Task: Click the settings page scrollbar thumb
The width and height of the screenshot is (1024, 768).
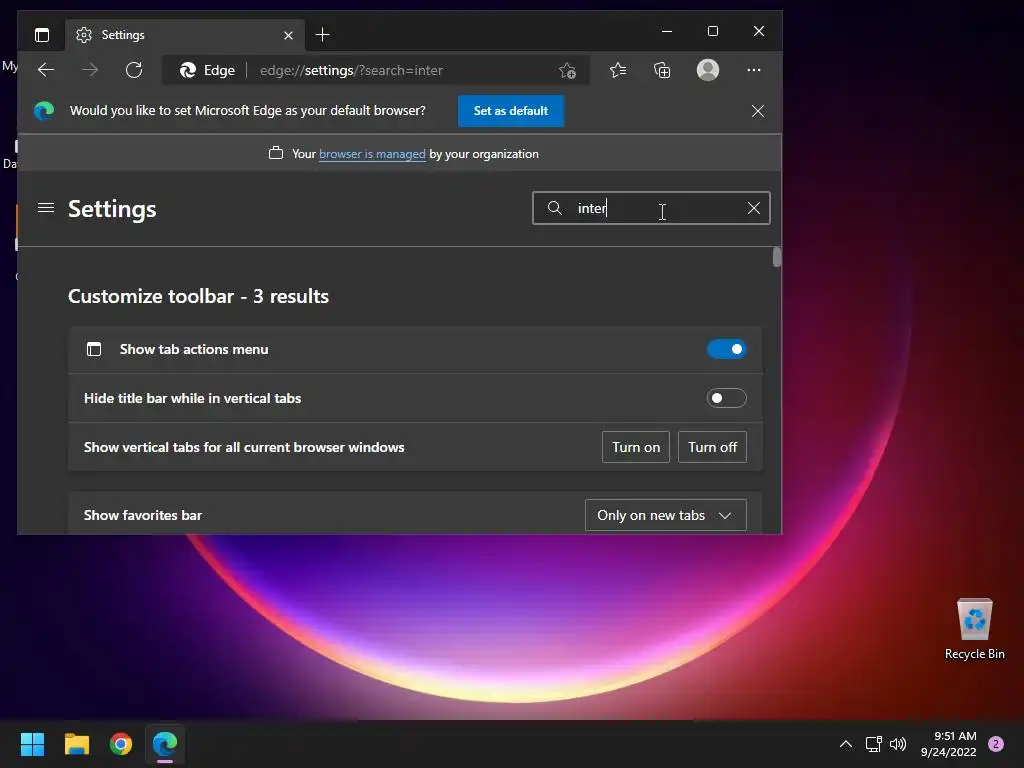Action: tap(776, 257)
